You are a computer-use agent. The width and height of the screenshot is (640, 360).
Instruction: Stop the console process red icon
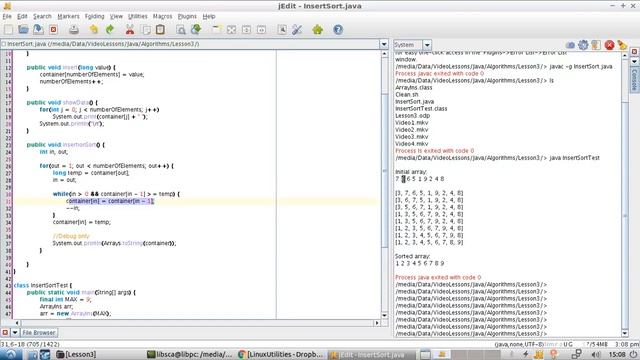pos(609,45)
